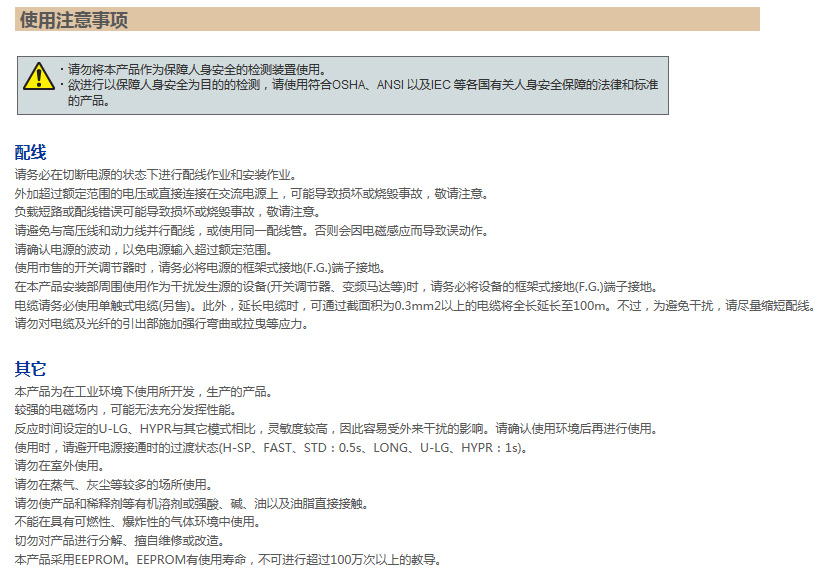
Task: Click the line 请勿在室外使用
Action: [61, 466]
